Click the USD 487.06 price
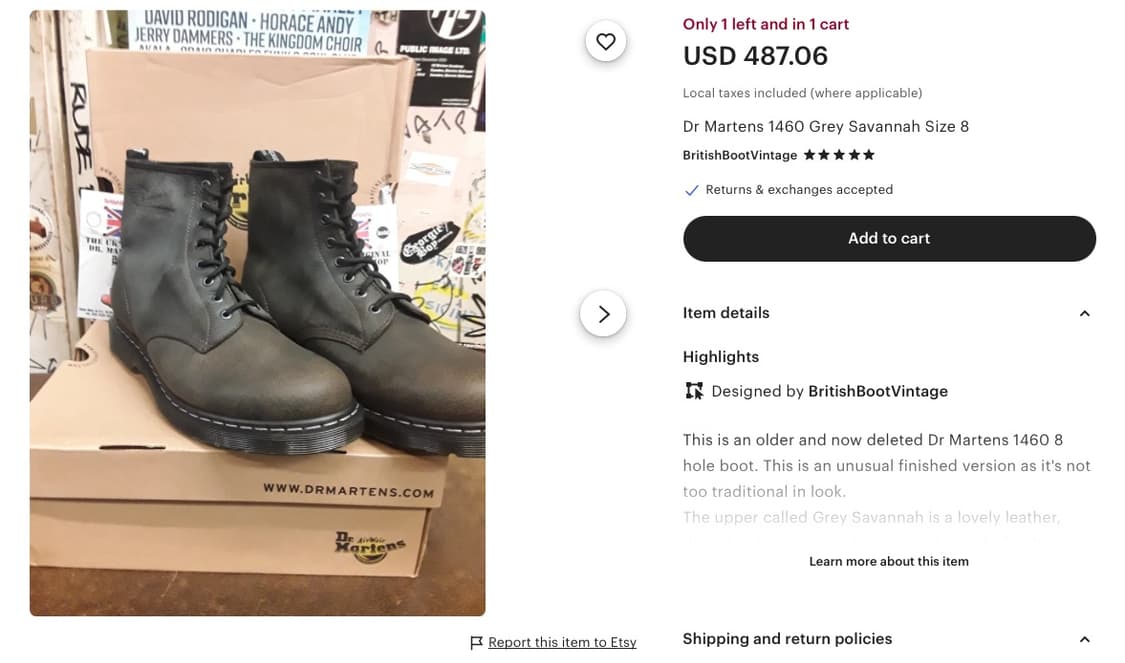 755,56
